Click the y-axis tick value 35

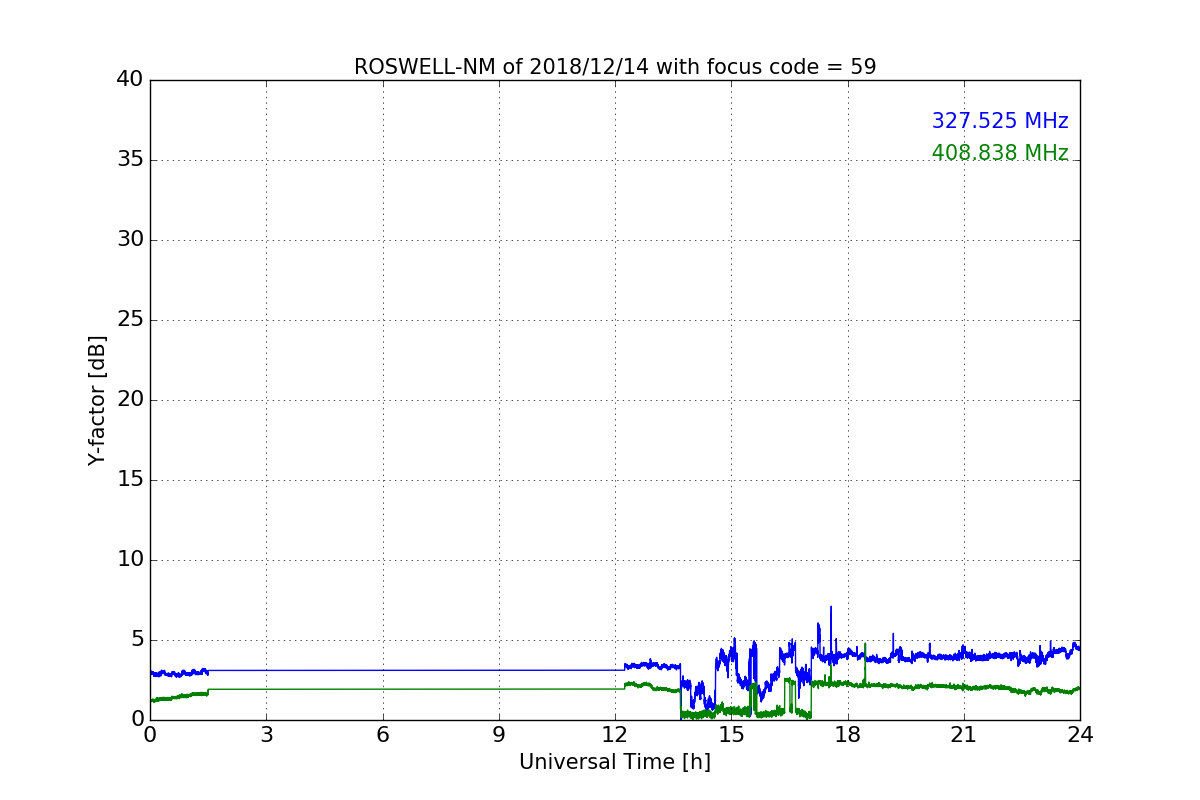[130, 160]
